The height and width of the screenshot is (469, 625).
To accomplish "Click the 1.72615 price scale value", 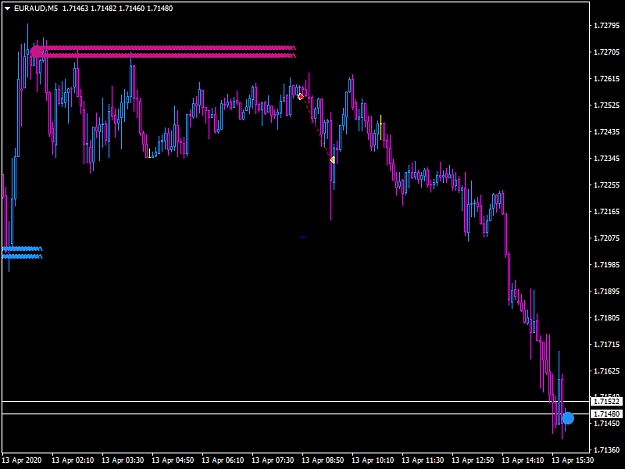I will coord(607,78).
